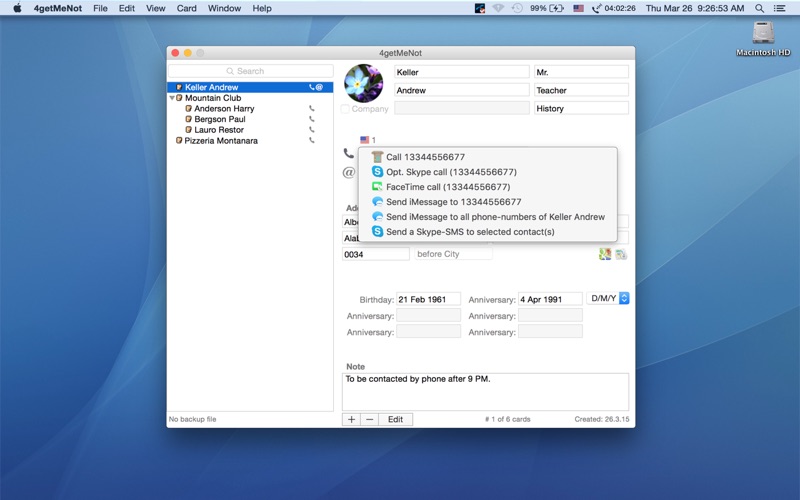Click the Wi-Fi status icon in menu bar
This screenshot has width=800, height=500.
pos(498,8)
